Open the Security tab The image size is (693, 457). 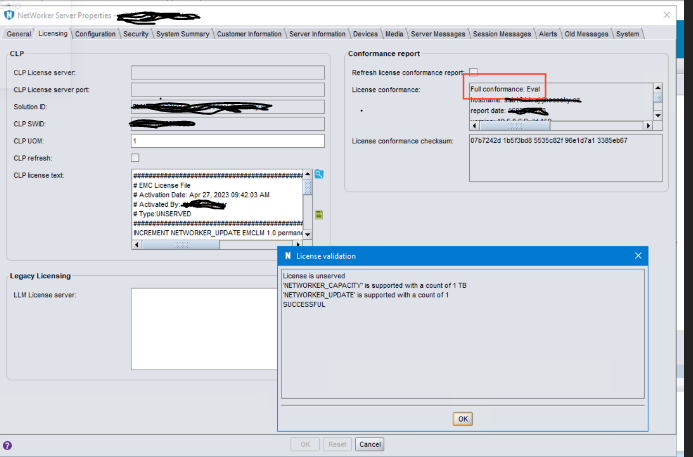136,34
